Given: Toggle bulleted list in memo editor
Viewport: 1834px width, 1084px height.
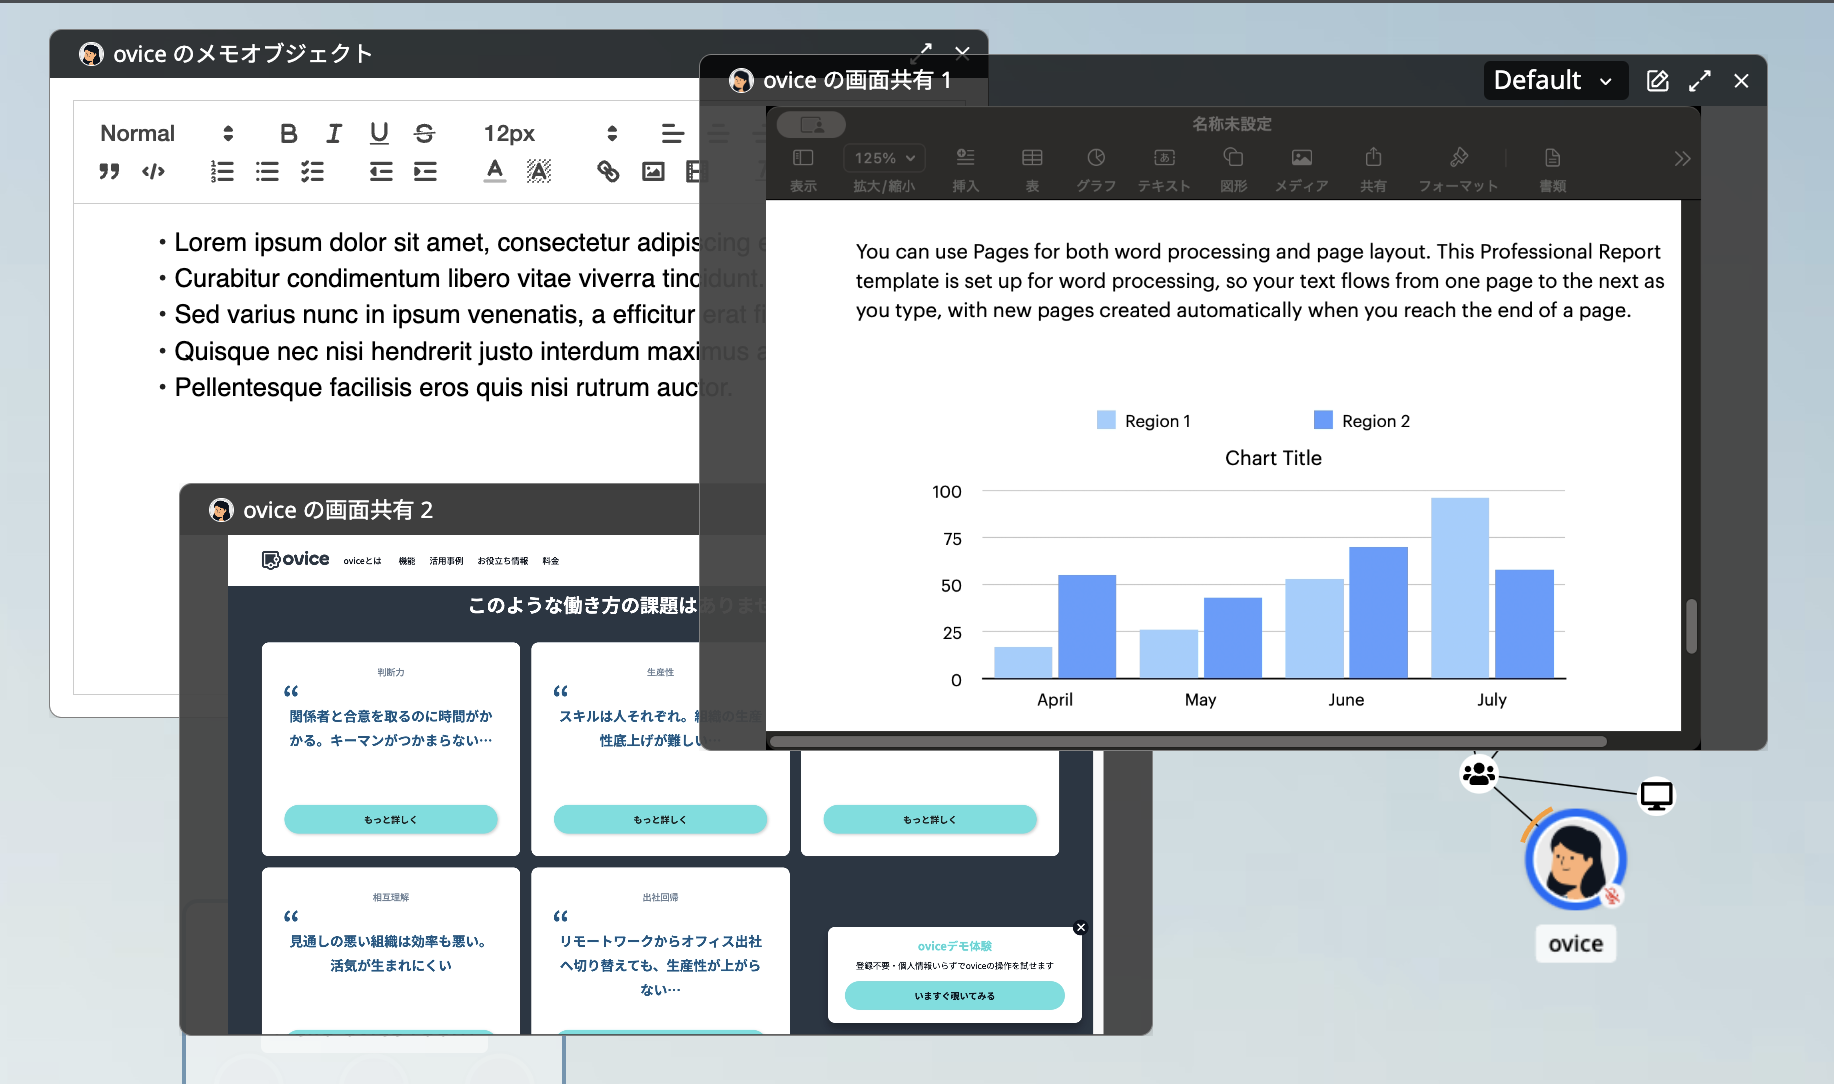Looking at the screenshot, I should pyautogui.click(x=267, y=171).
